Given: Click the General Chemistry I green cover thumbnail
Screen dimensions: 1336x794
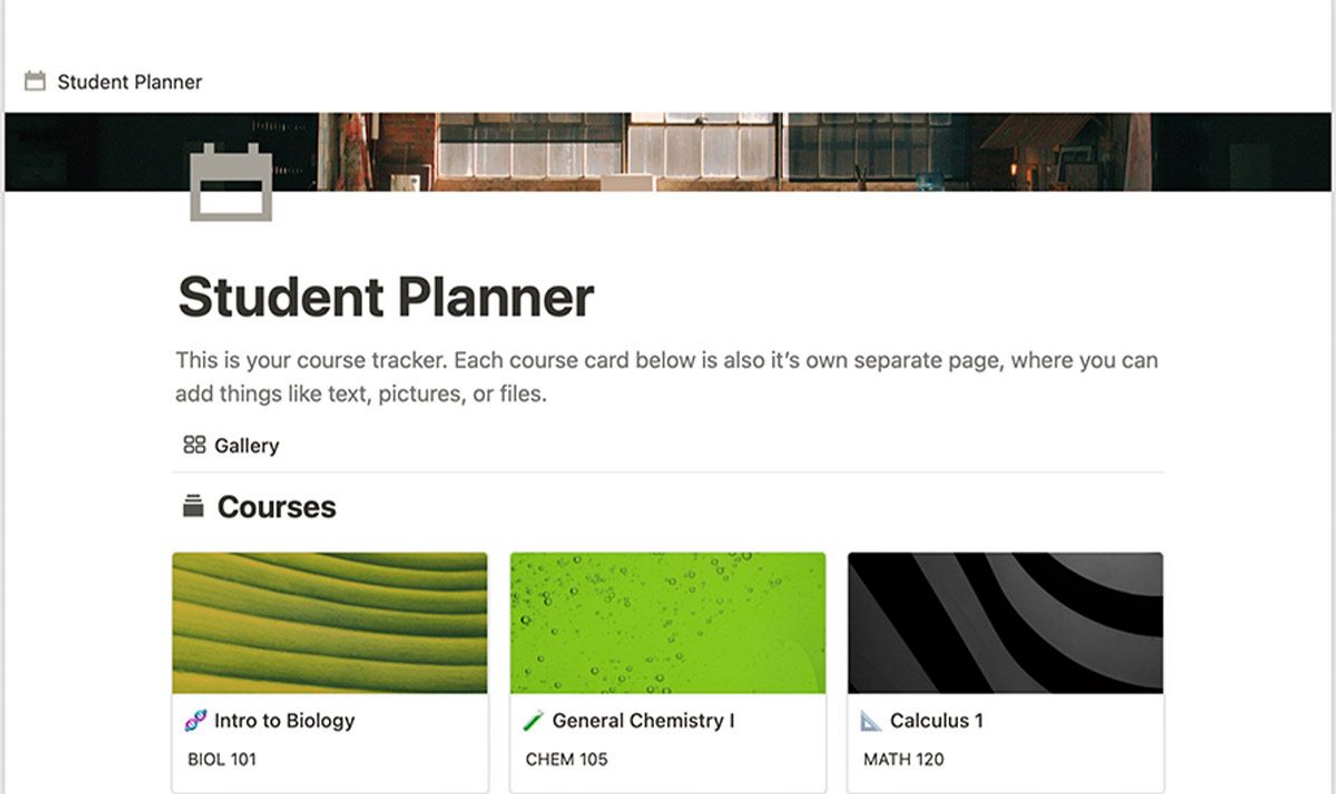Looking at the screenshot, I should point(668,623).
